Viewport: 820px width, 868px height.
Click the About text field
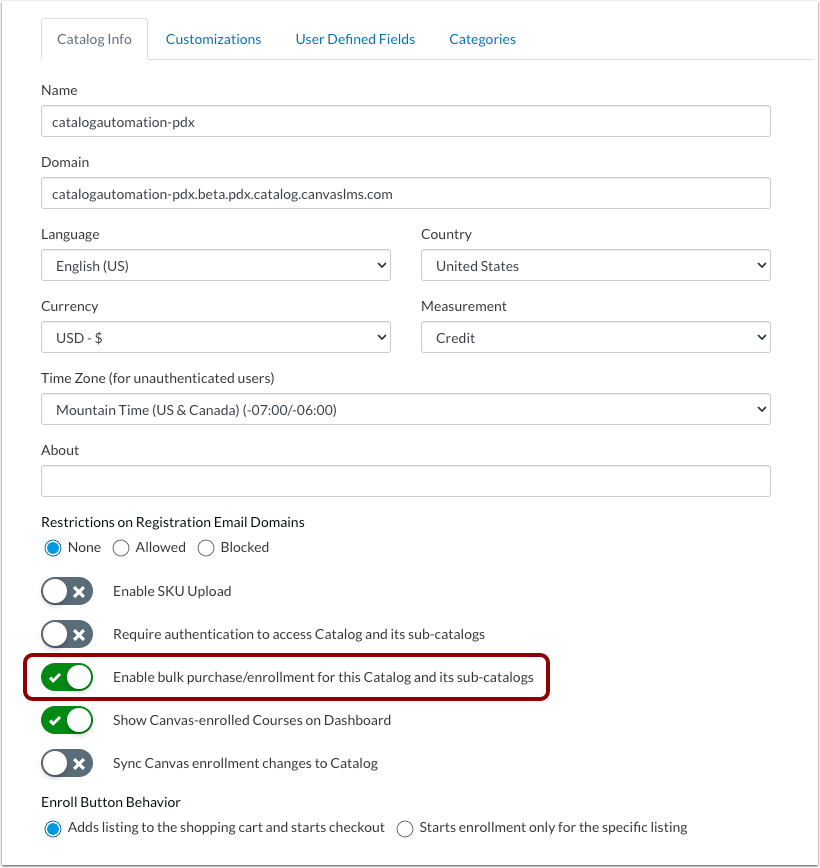pyautogui.click(x=406, y=481)
